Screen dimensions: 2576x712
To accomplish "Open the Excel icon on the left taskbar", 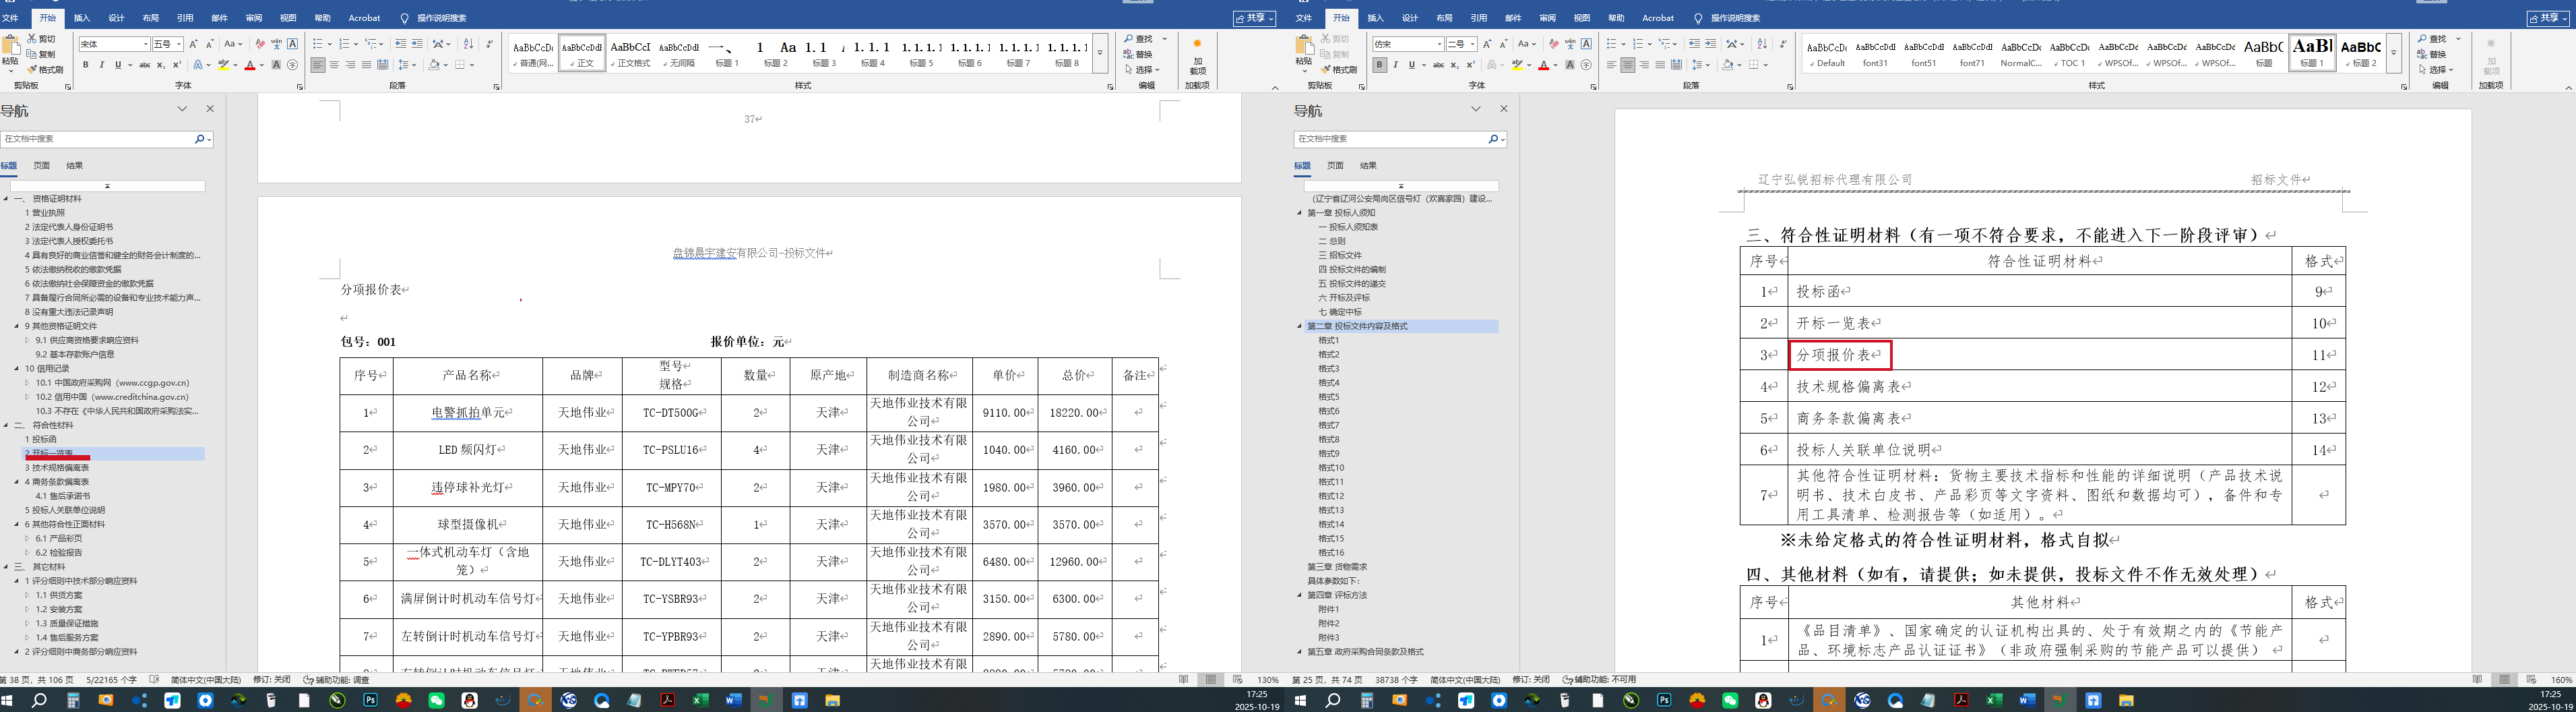I will coord(700,701).
